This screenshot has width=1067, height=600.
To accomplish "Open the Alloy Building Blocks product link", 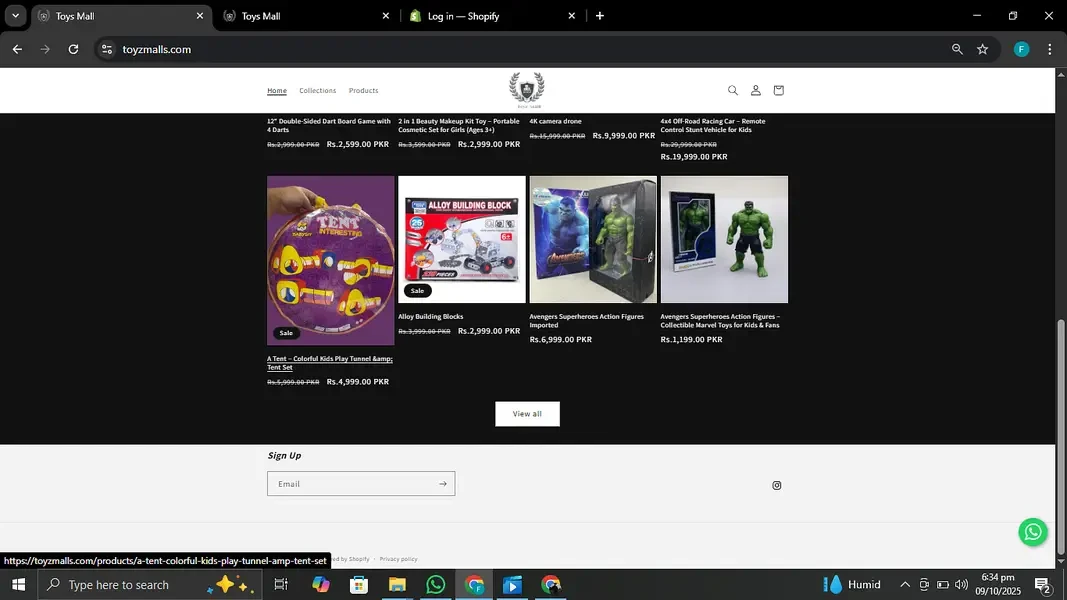I will (x=431, y=317).
